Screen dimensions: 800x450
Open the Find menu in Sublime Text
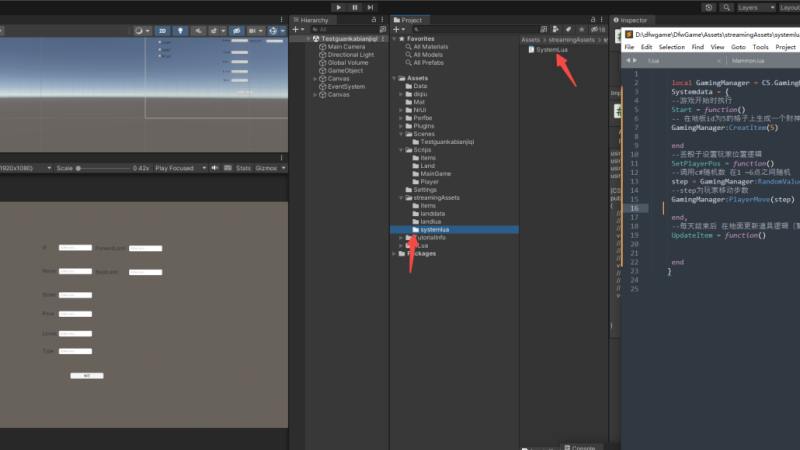[x=697, y=47]
